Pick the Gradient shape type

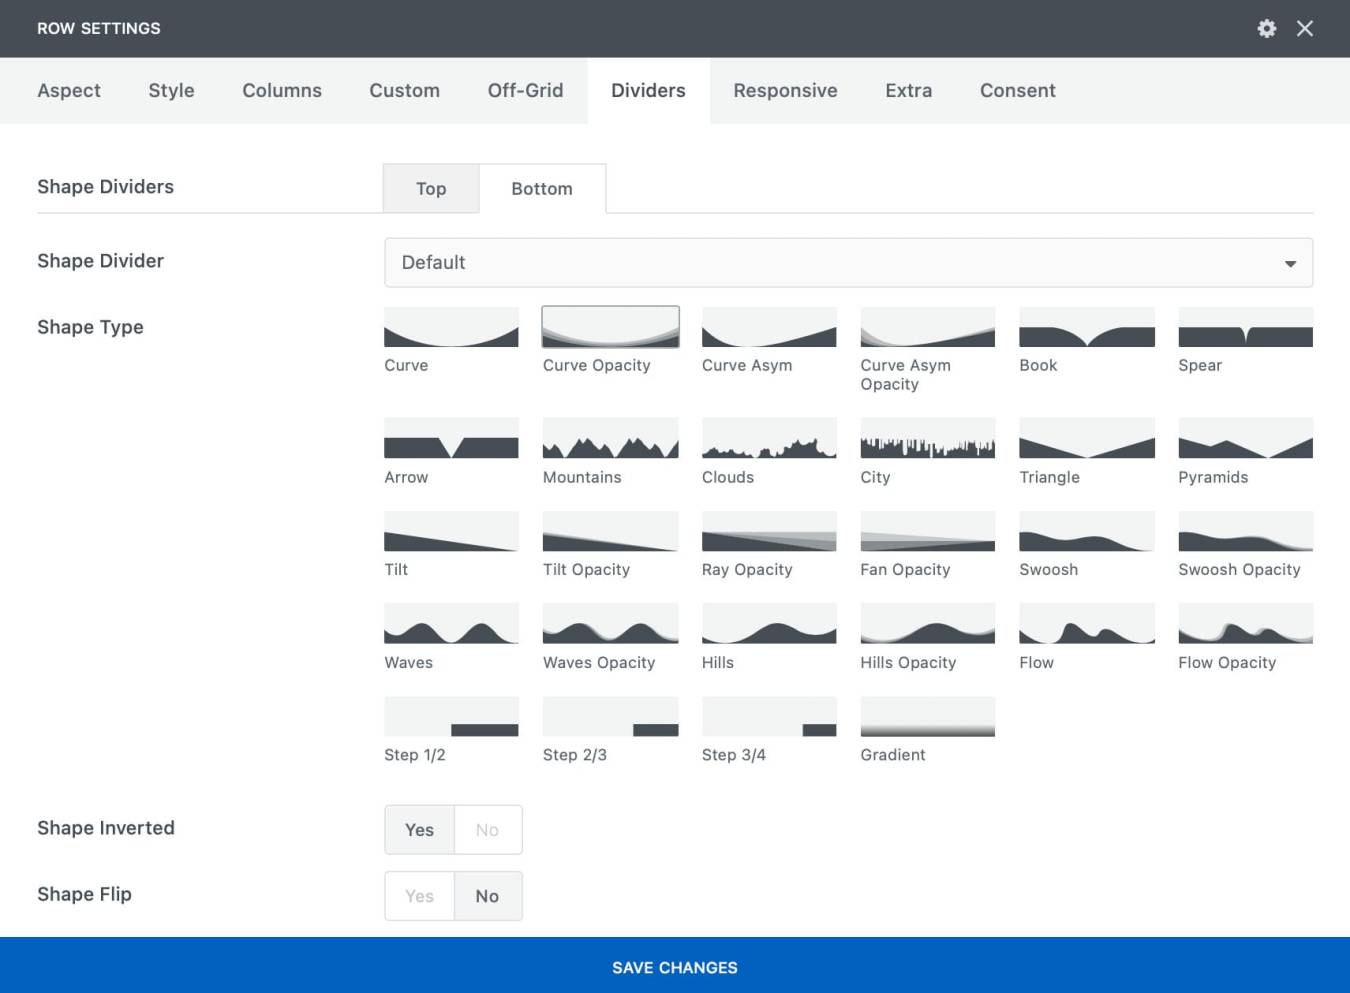927,717
